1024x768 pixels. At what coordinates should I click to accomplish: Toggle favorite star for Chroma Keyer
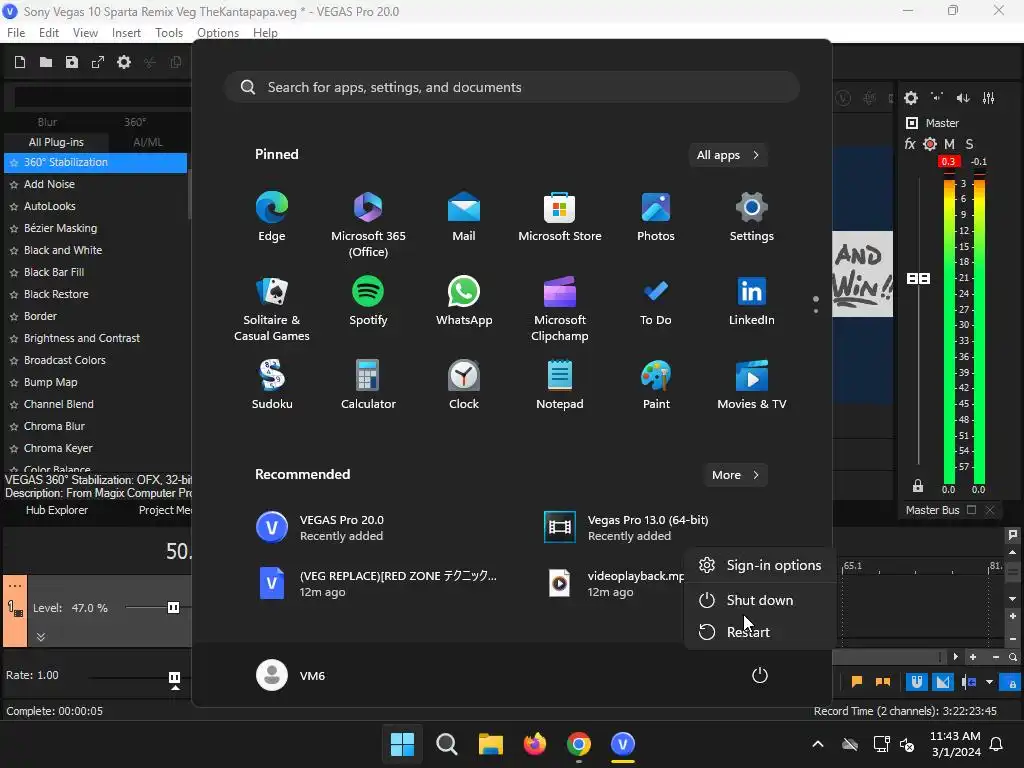[14, 449]
